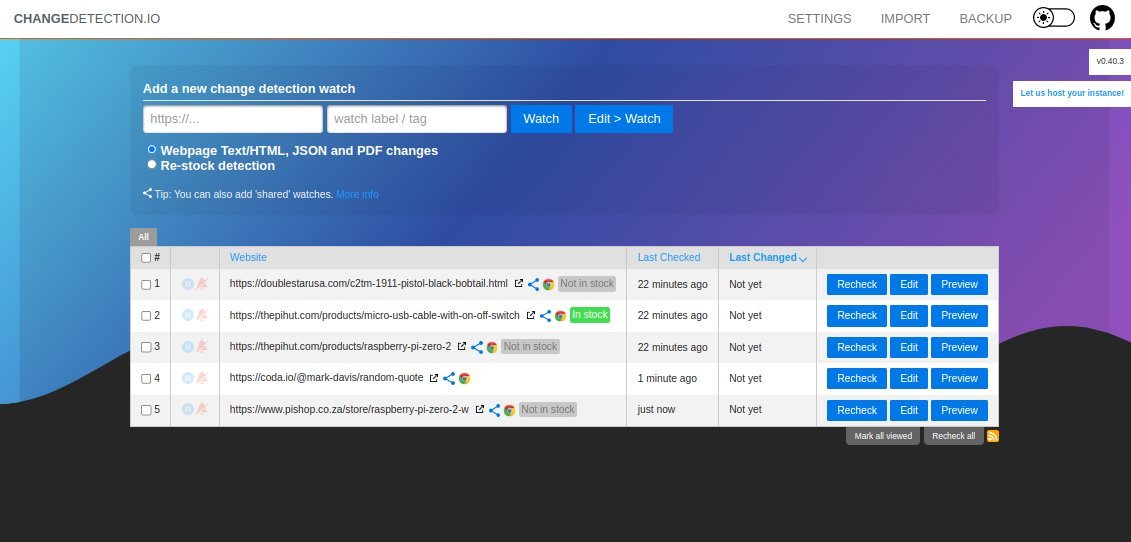Viewport: 1131px width, 542px height.
Task: Select all watches with header checkbox
Action: tap(146, 258)
